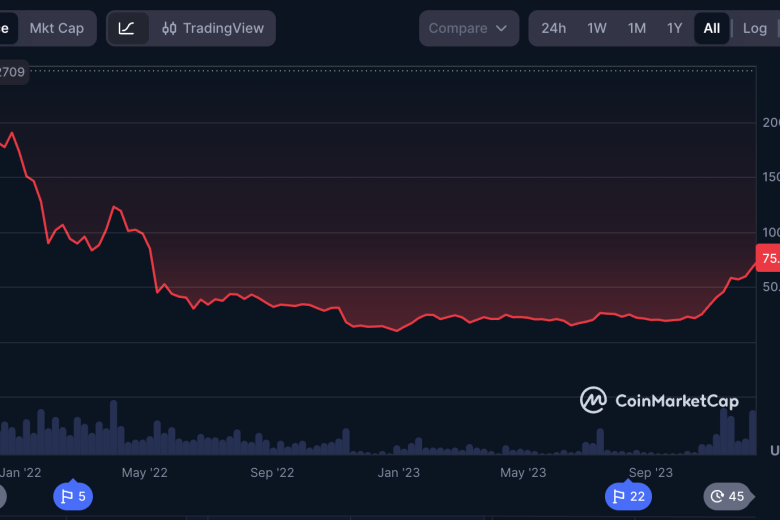The width and height of the screenshot is (780, 520).
Task: Click the chart line's early 2022 peak
Action: pos(12,132)
